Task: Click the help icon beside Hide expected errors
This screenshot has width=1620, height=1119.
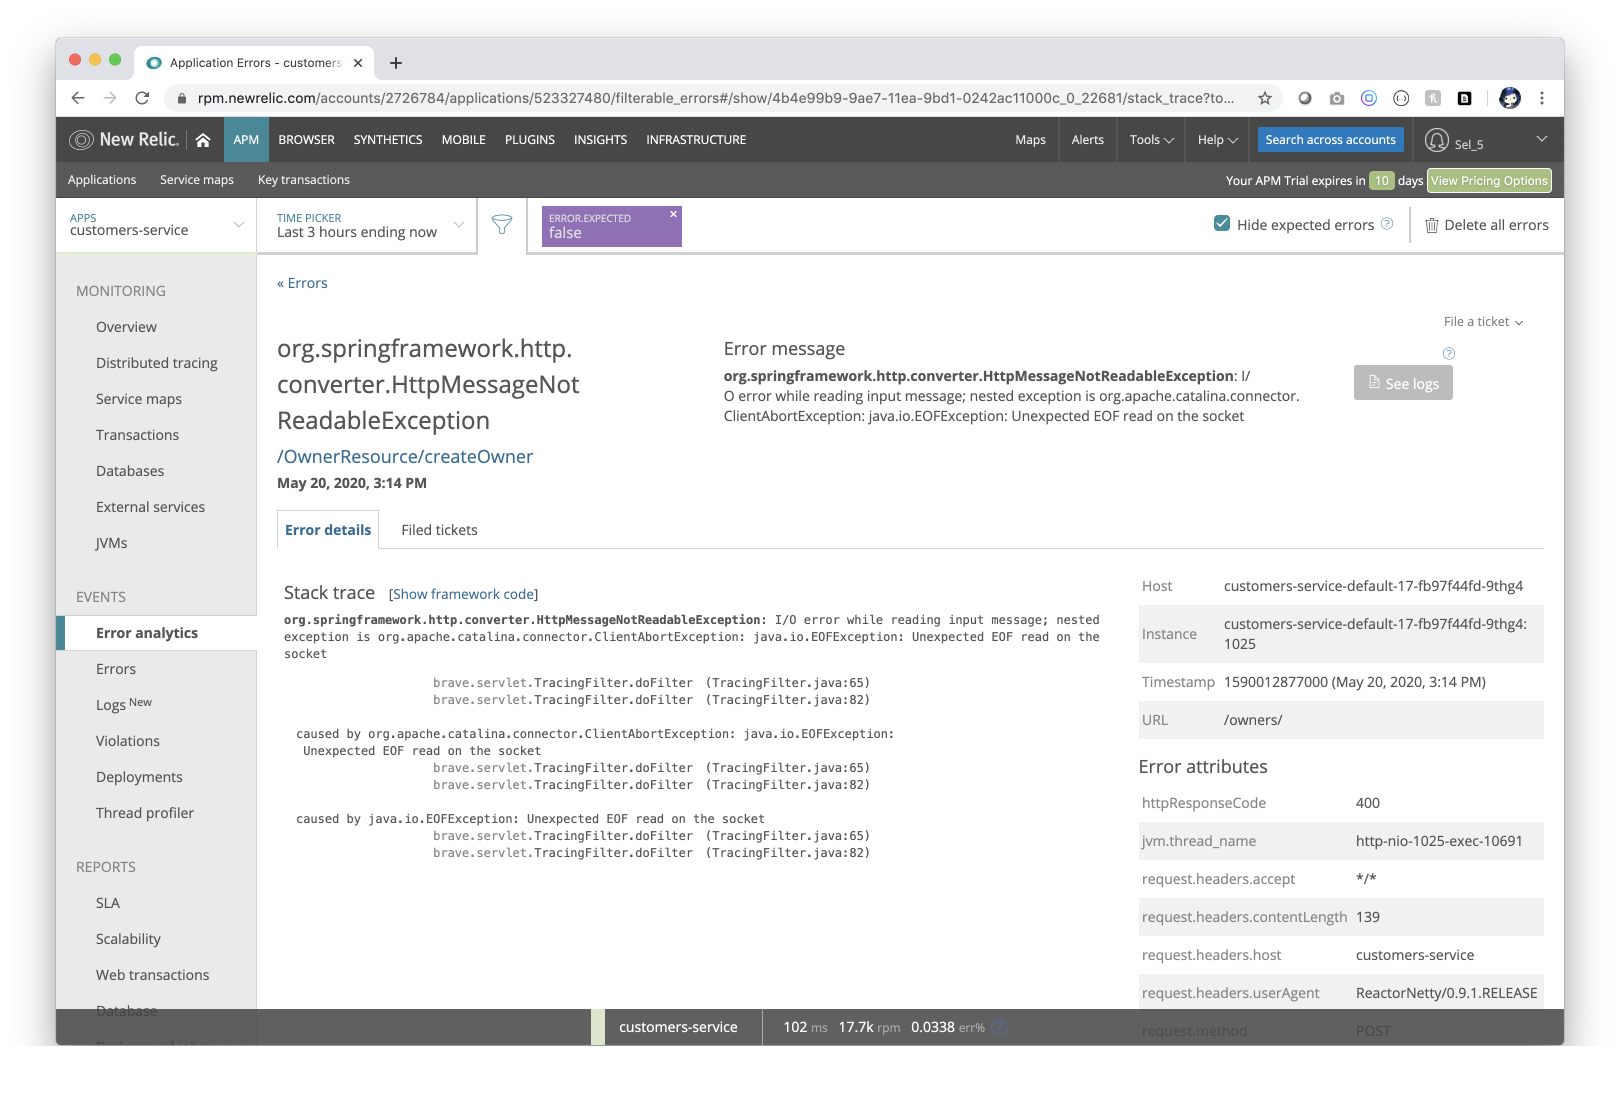Action: [1387, 224]
